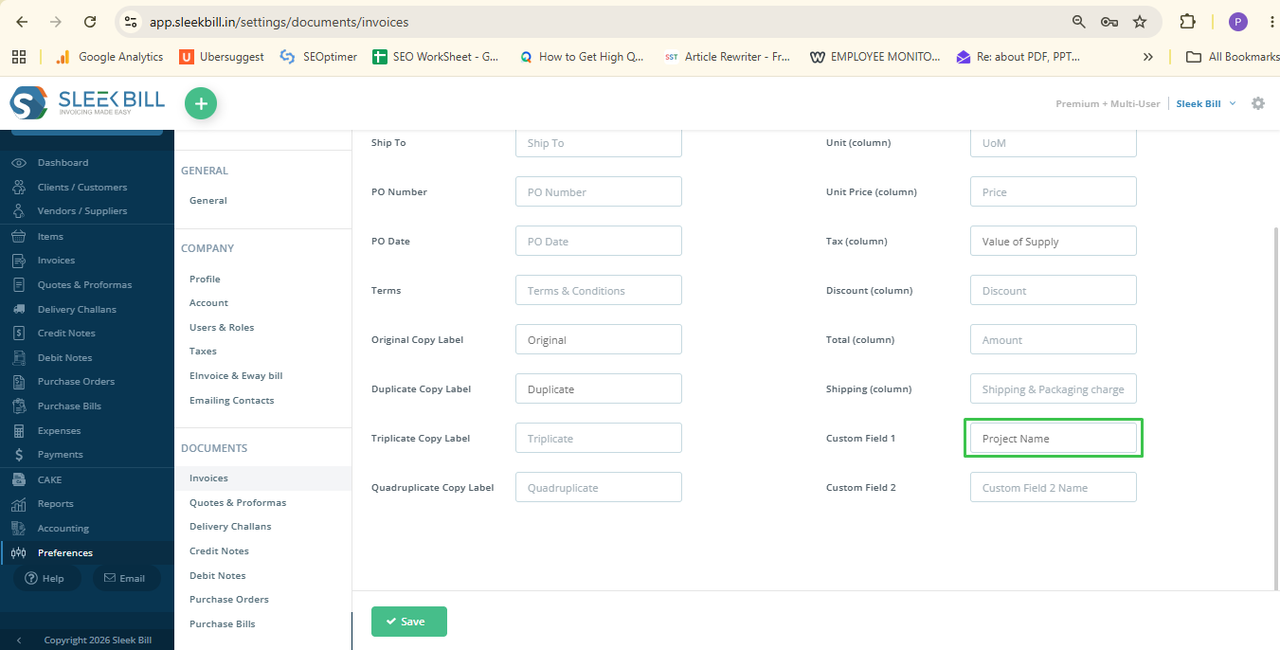Open the settings gear icon

tap(1258, 103)
